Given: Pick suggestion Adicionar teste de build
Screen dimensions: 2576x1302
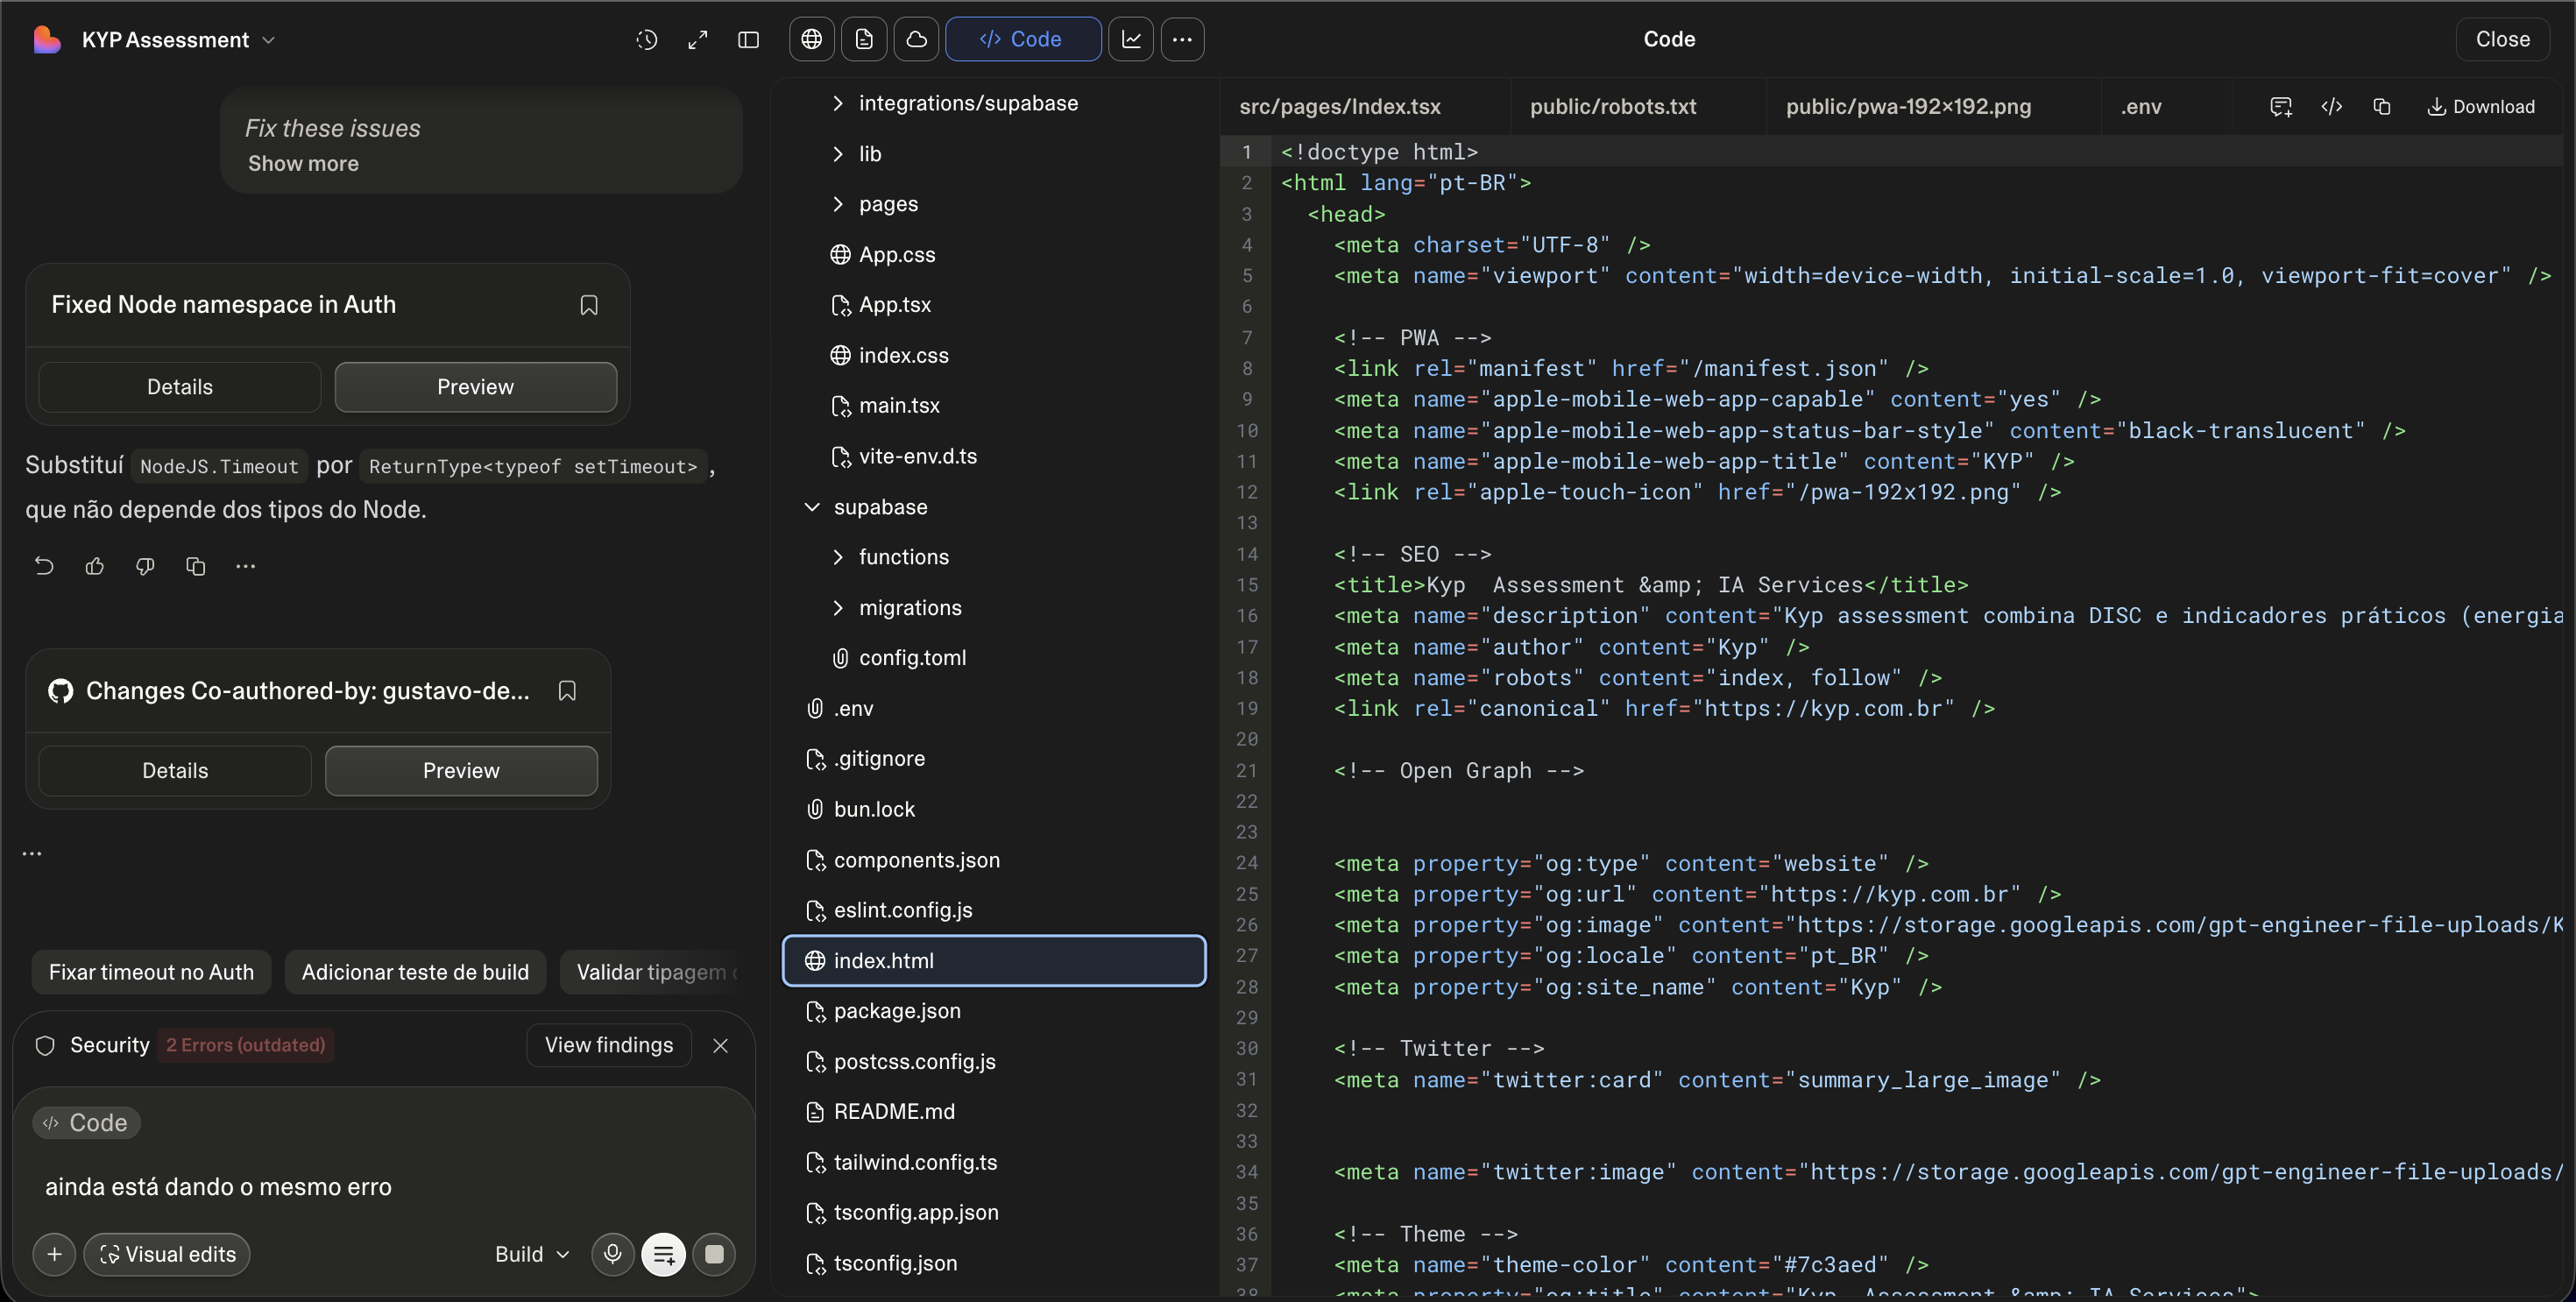Looking at the screenshot, I should point(415,972).
